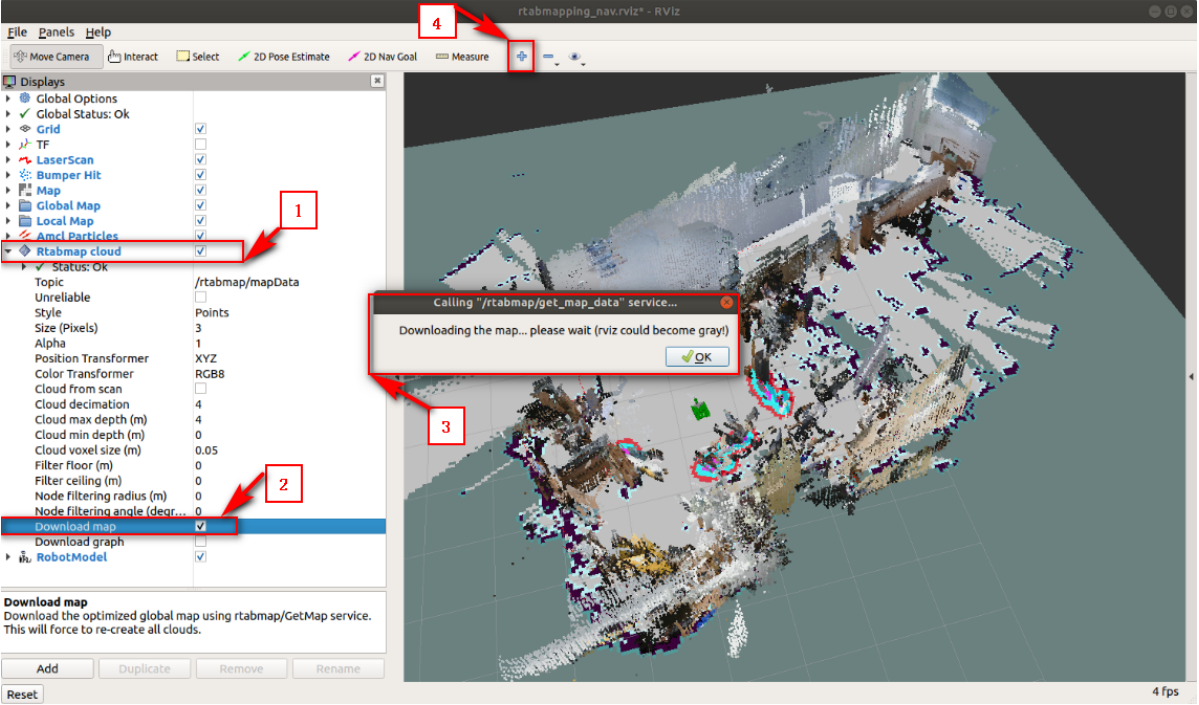Enable the TF display checkbox
1199x705 pixels.
tap(201, 145)
